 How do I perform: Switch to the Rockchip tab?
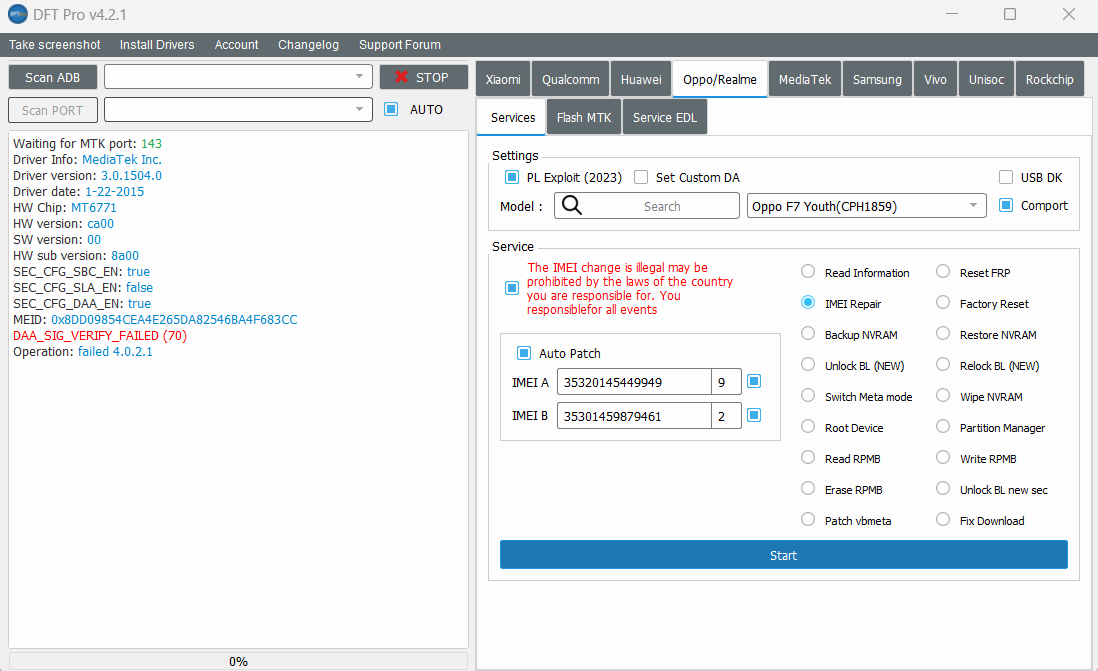point(1049,79)
